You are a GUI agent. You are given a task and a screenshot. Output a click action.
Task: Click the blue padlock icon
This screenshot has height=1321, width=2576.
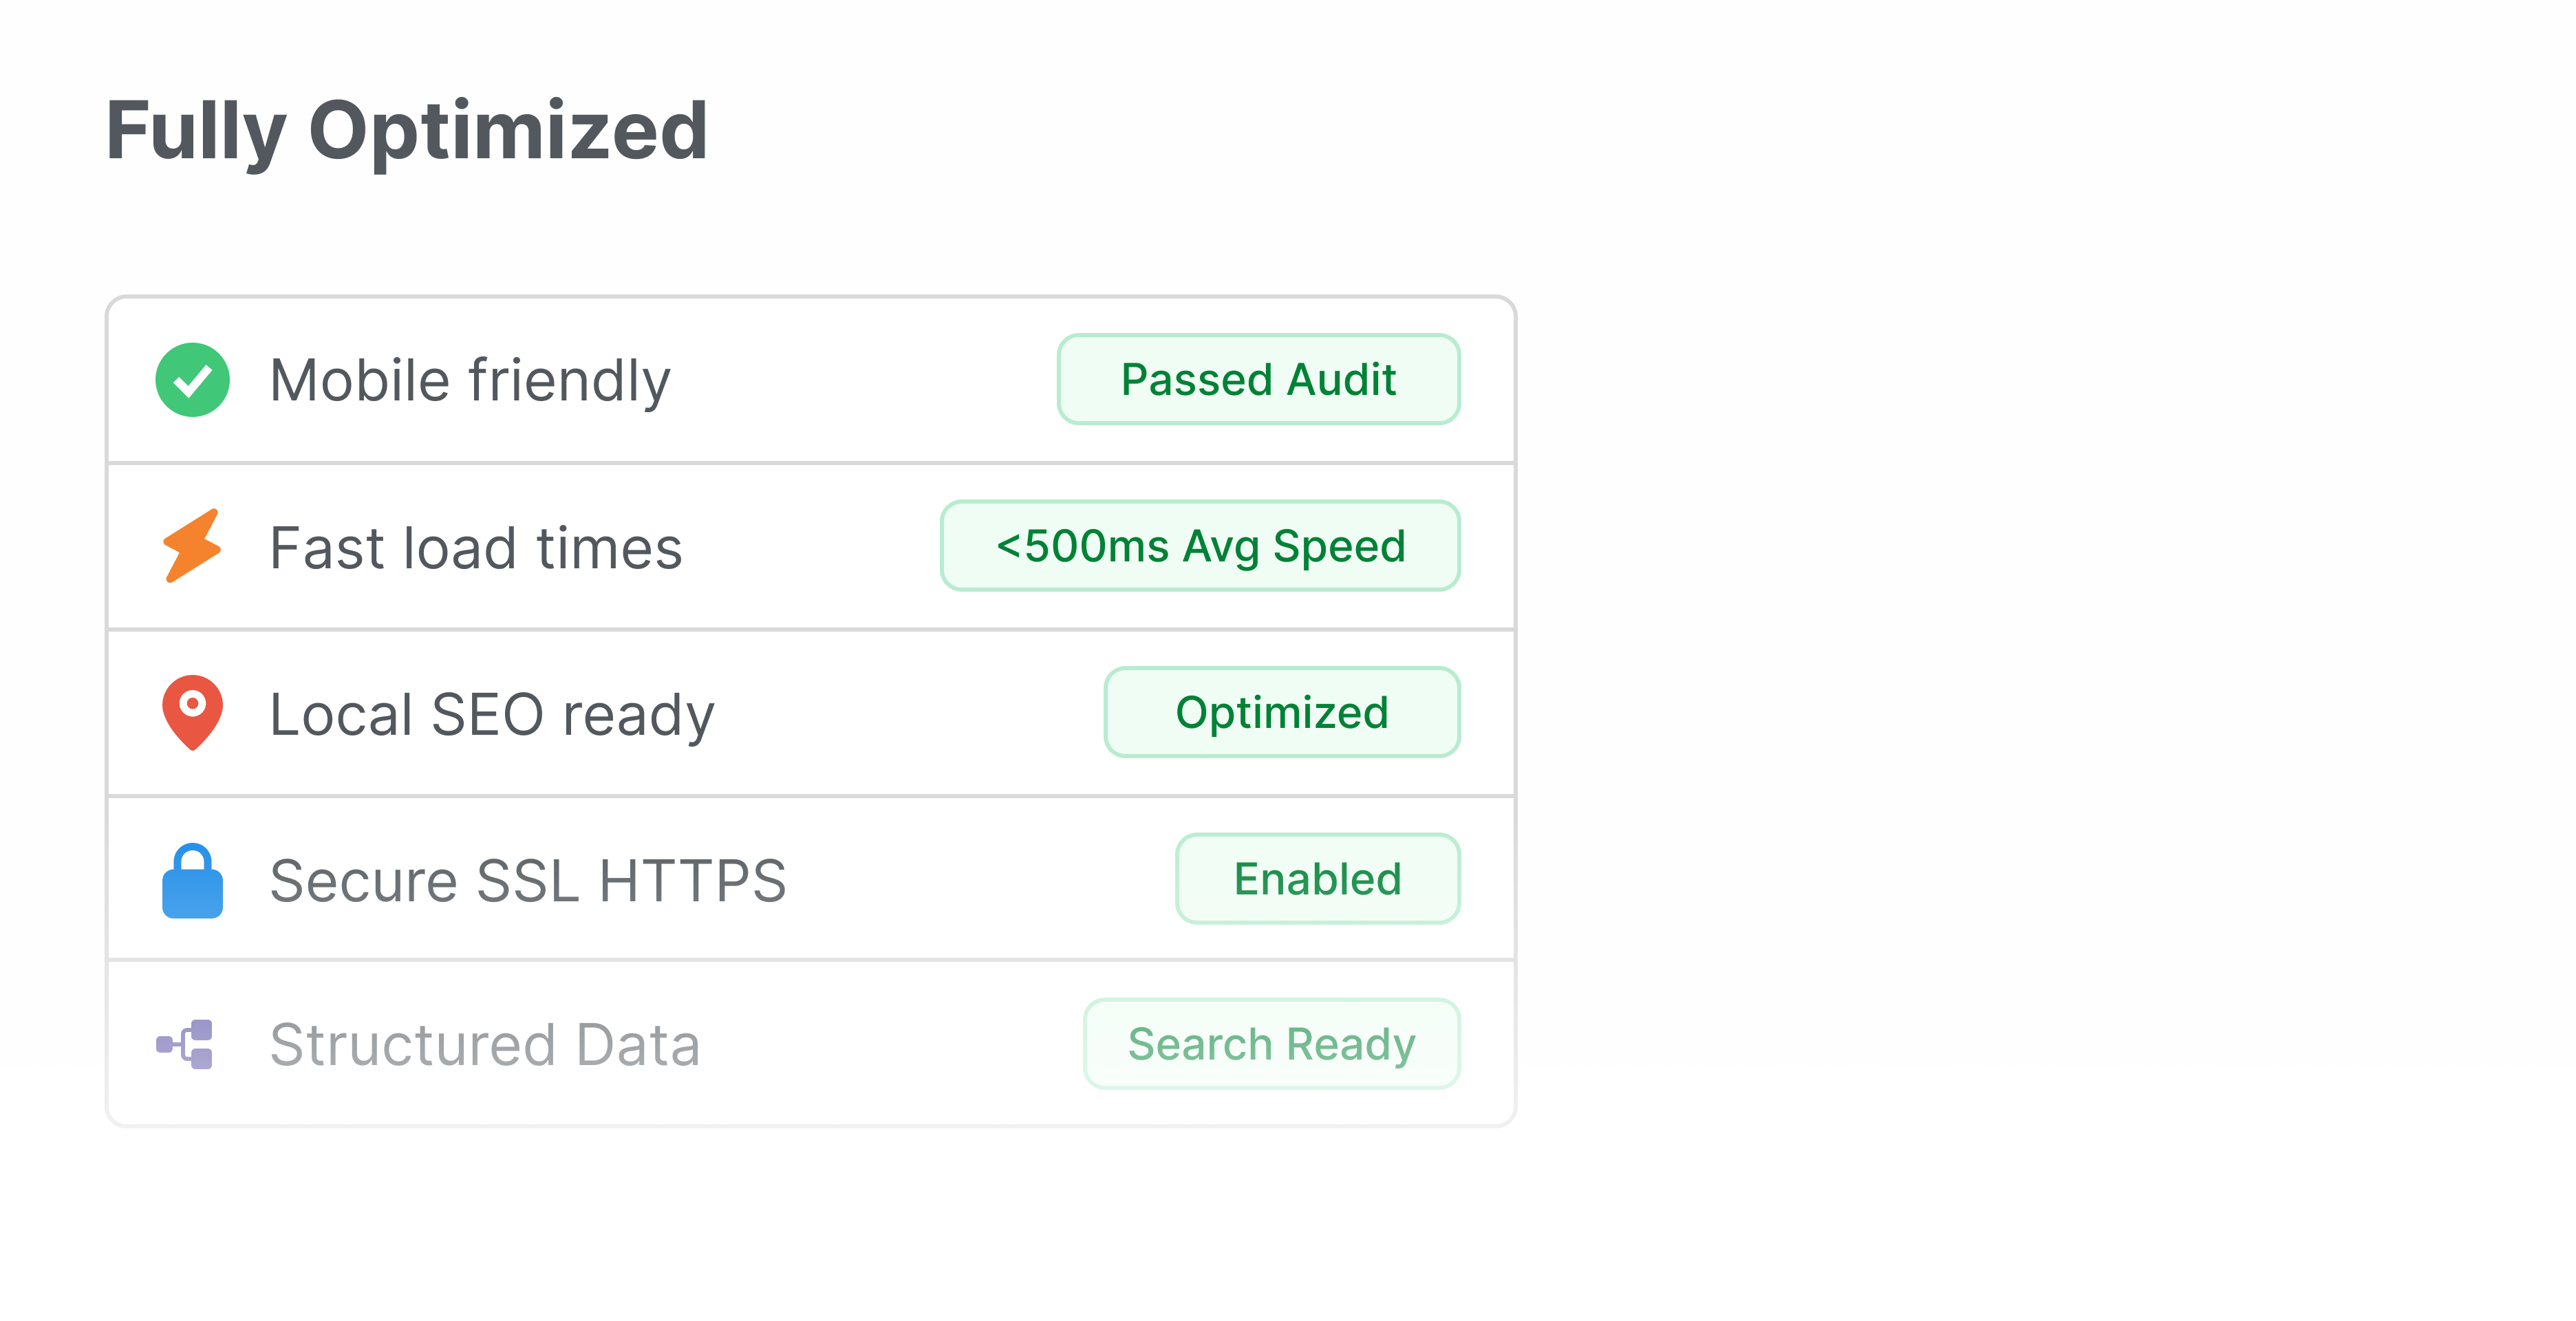(x=192, y=881)
